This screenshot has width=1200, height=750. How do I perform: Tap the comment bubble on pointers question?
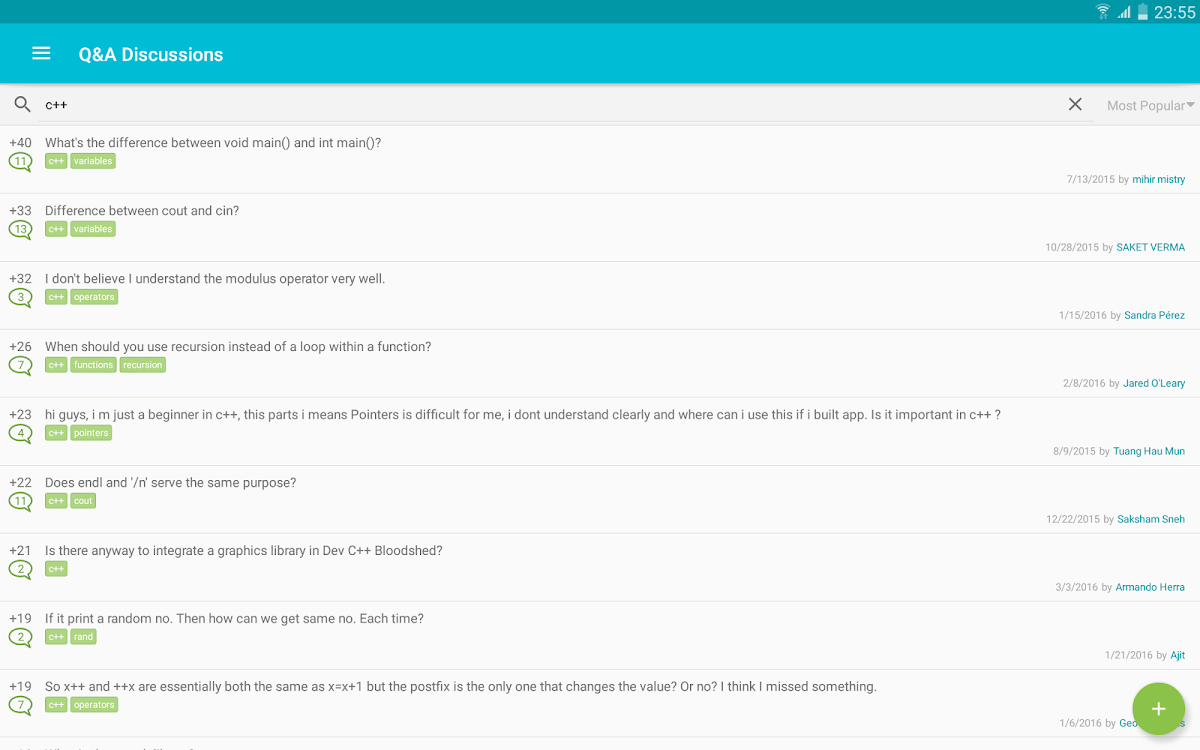[20, 433]
